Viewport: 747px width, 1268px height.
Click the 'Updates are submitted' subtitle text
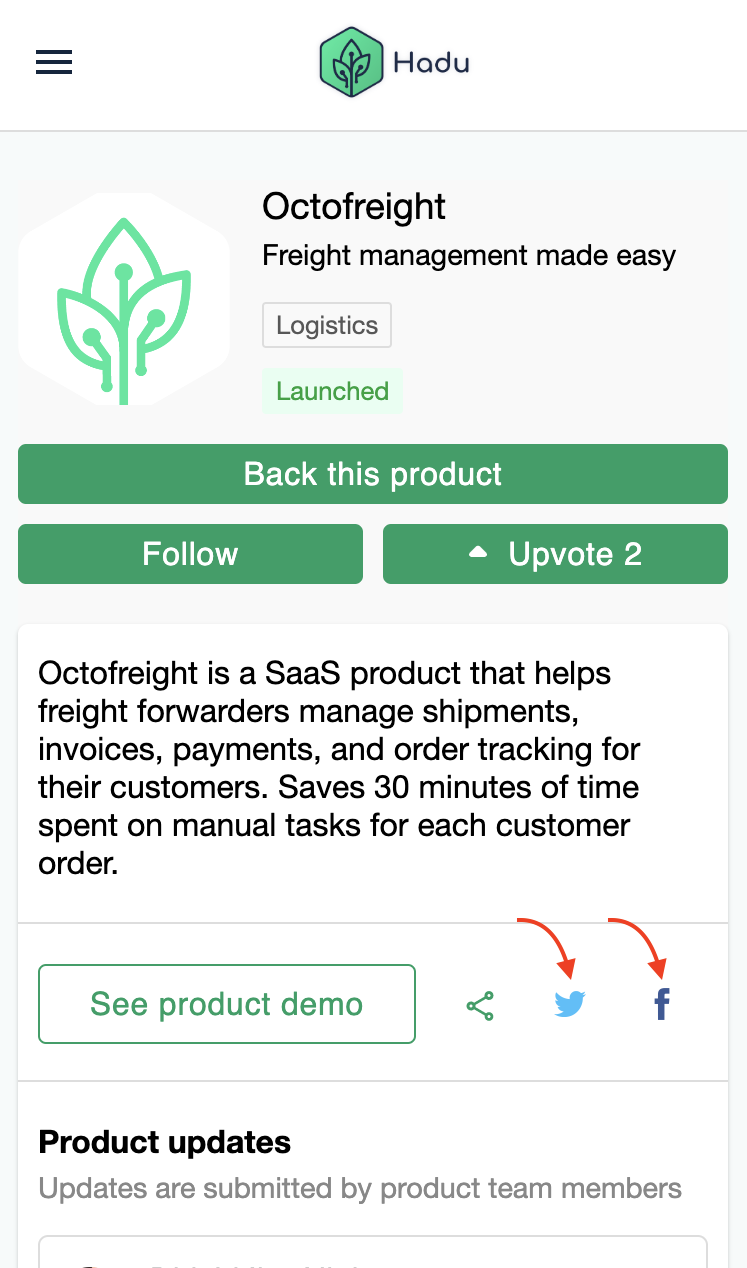(360, 1189)
